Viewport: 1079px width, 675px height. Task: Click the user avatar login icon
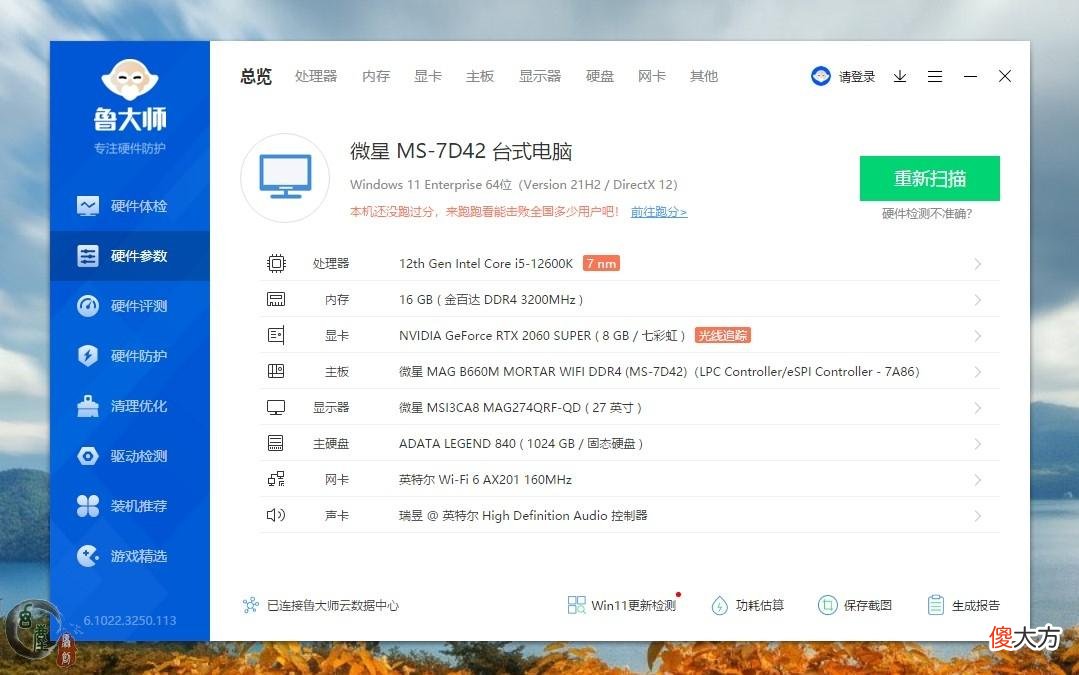[821, 76]
